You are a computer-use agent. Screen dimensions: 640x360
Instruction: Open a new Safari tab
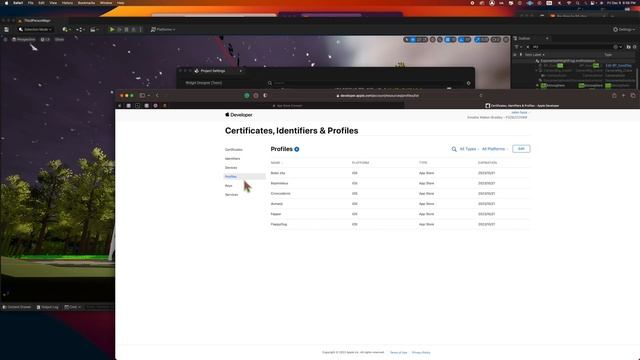pos(623,96)
